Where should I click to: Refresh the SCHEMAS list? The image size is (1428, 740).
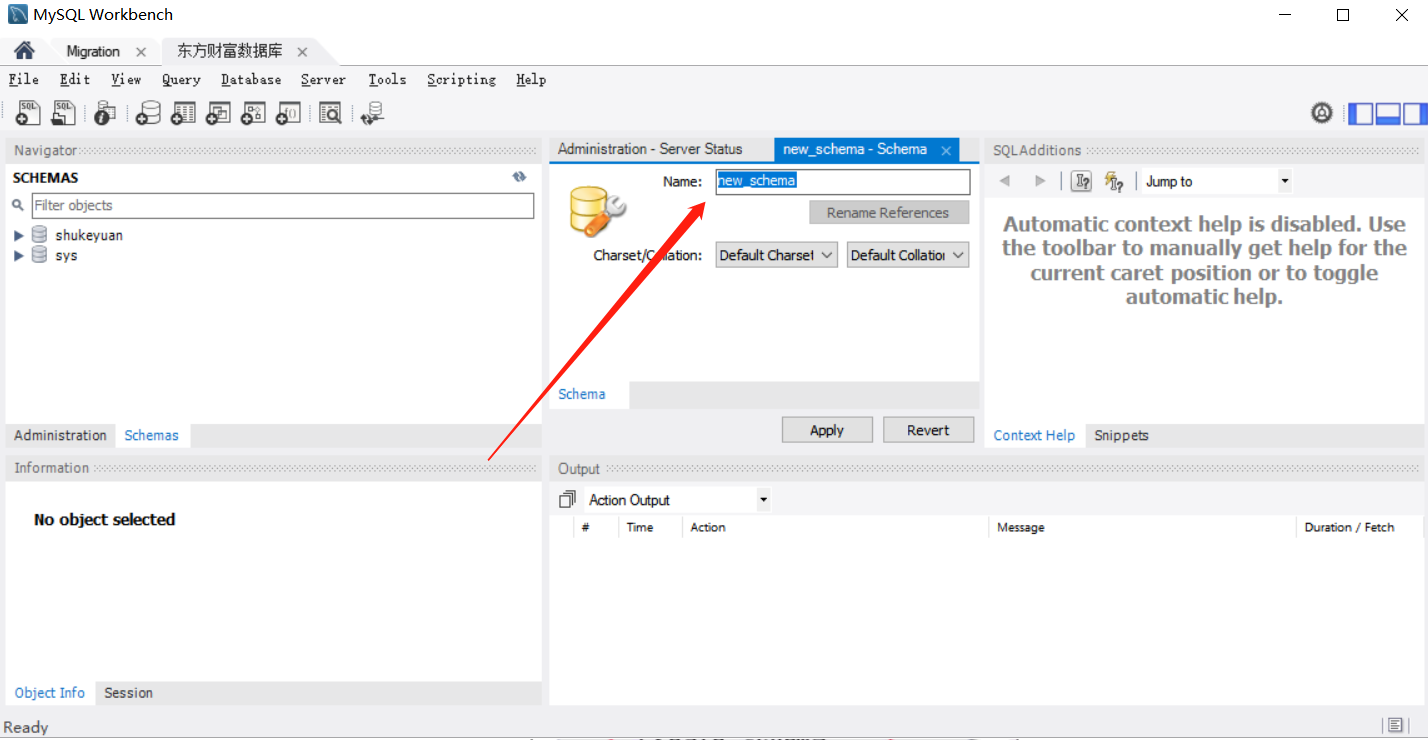click(519, 177)
